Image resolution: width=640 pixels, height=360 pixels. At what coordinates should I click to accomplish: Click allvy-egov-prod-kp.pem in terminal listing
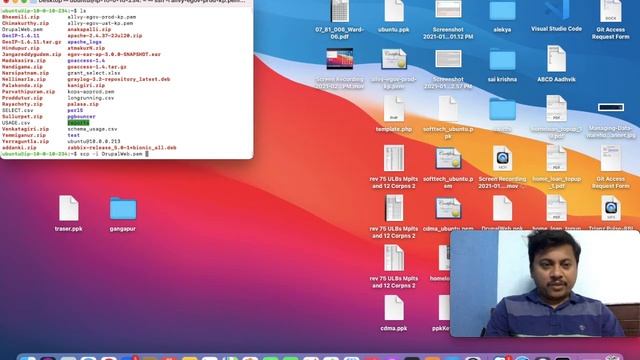click(102, 17)
